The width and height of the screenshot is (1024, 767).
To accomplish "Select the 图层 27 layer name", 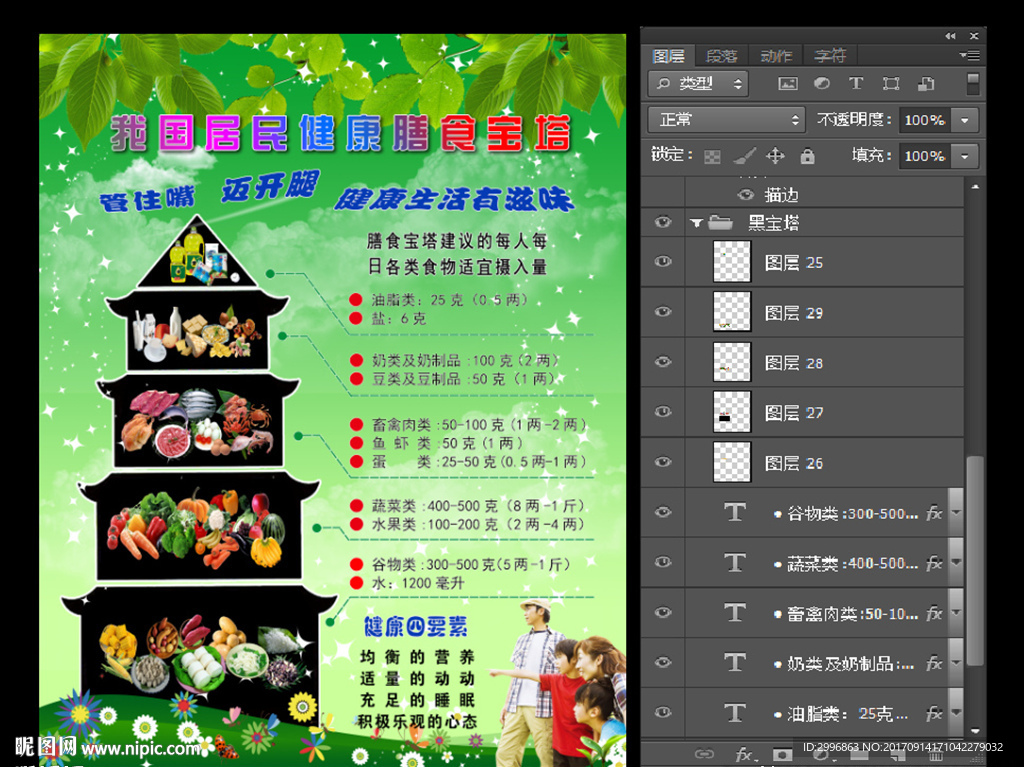I will click(x=793, y=413).
